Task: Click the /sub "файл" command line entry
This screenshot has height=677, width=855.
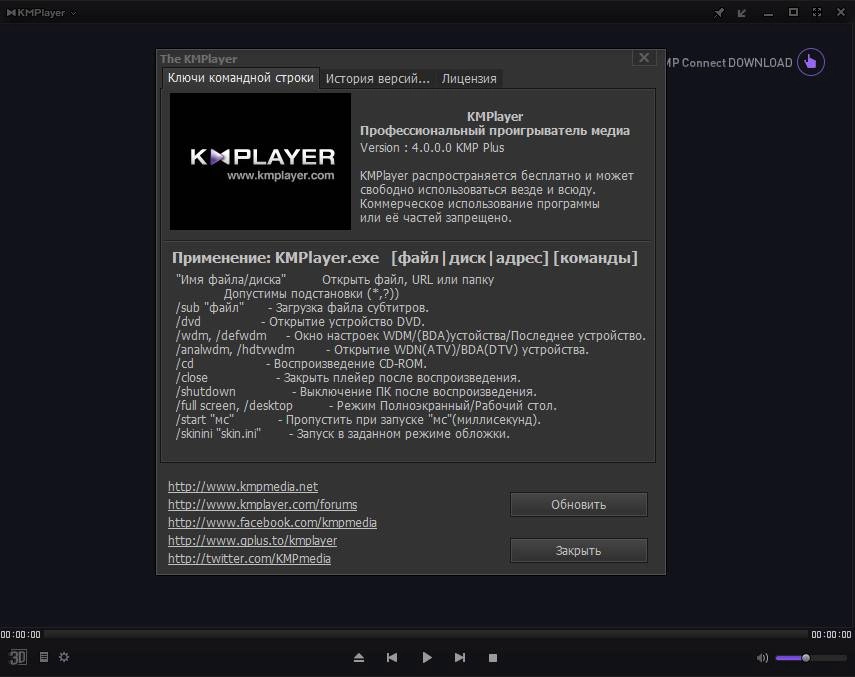Action: click(302, 307)
